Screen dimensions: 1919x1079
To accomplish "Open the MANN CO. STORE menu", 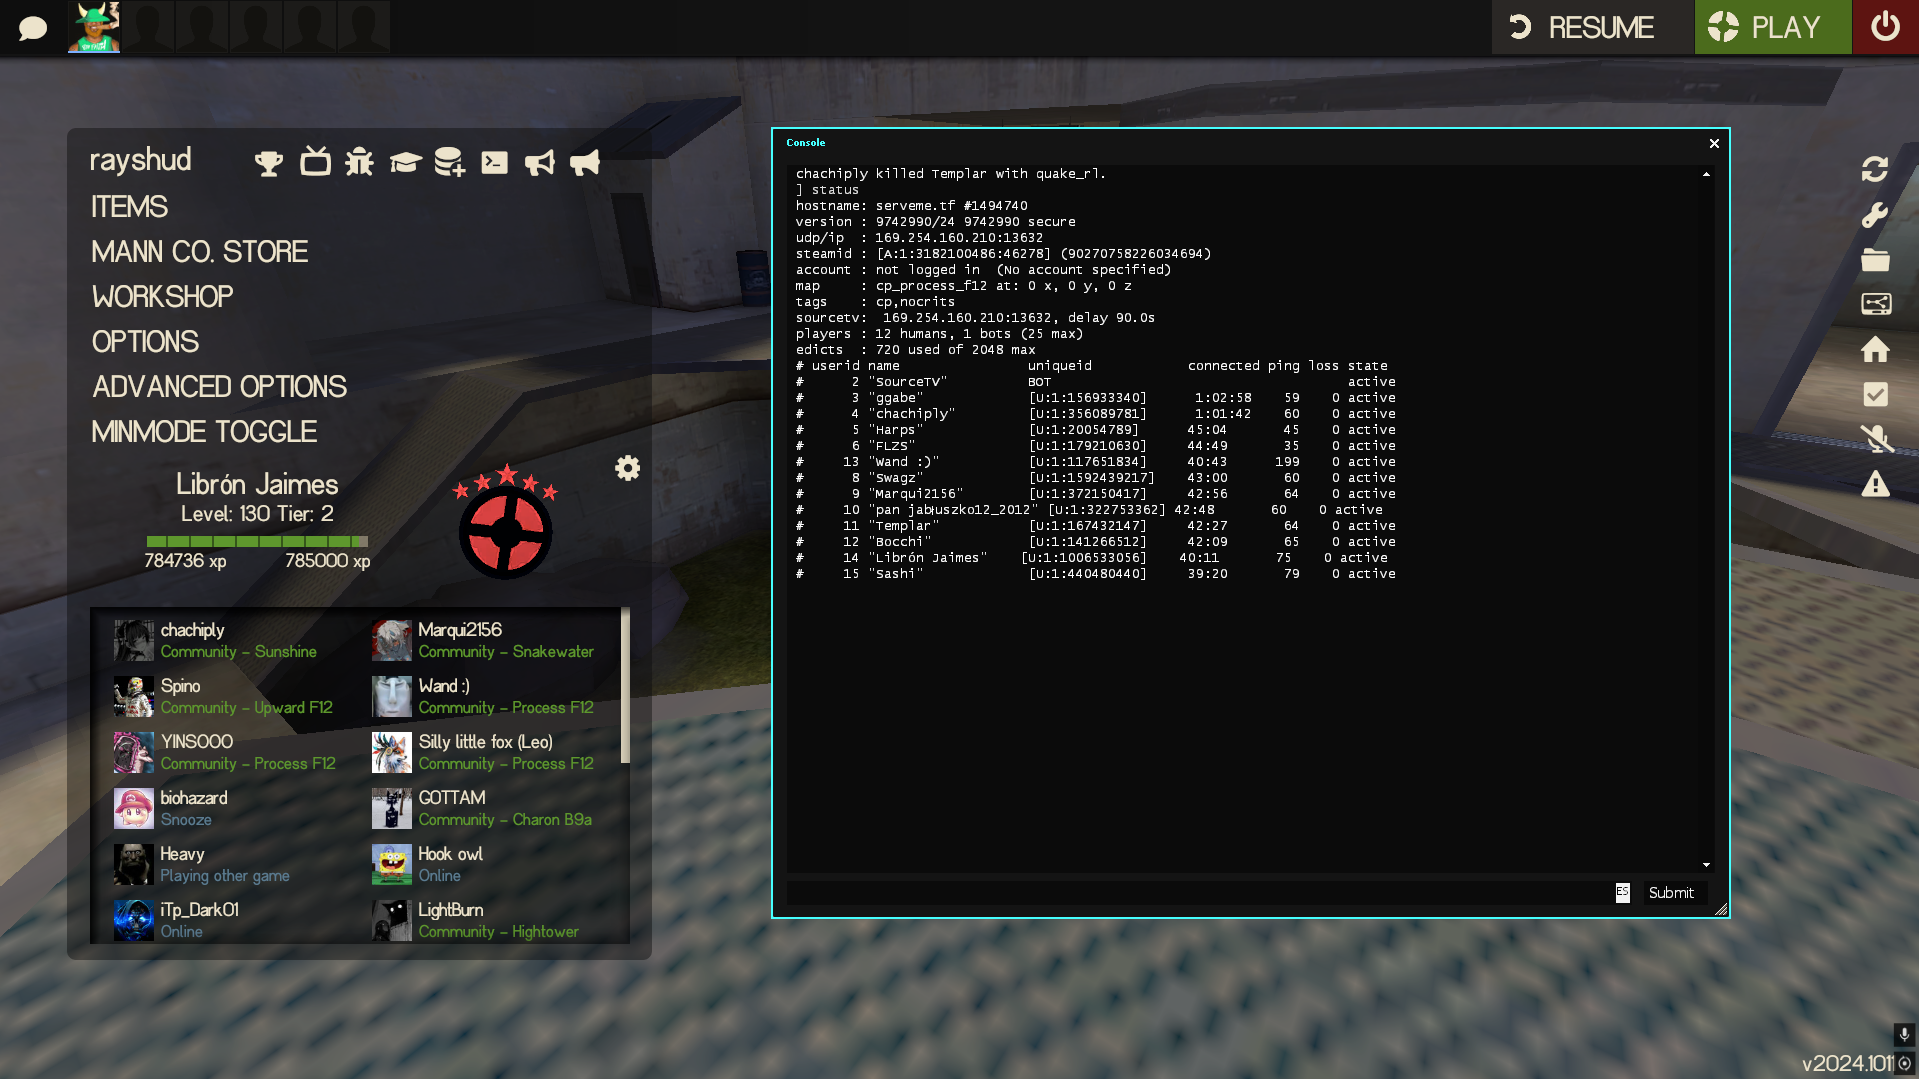I will (x=199, y=252).
